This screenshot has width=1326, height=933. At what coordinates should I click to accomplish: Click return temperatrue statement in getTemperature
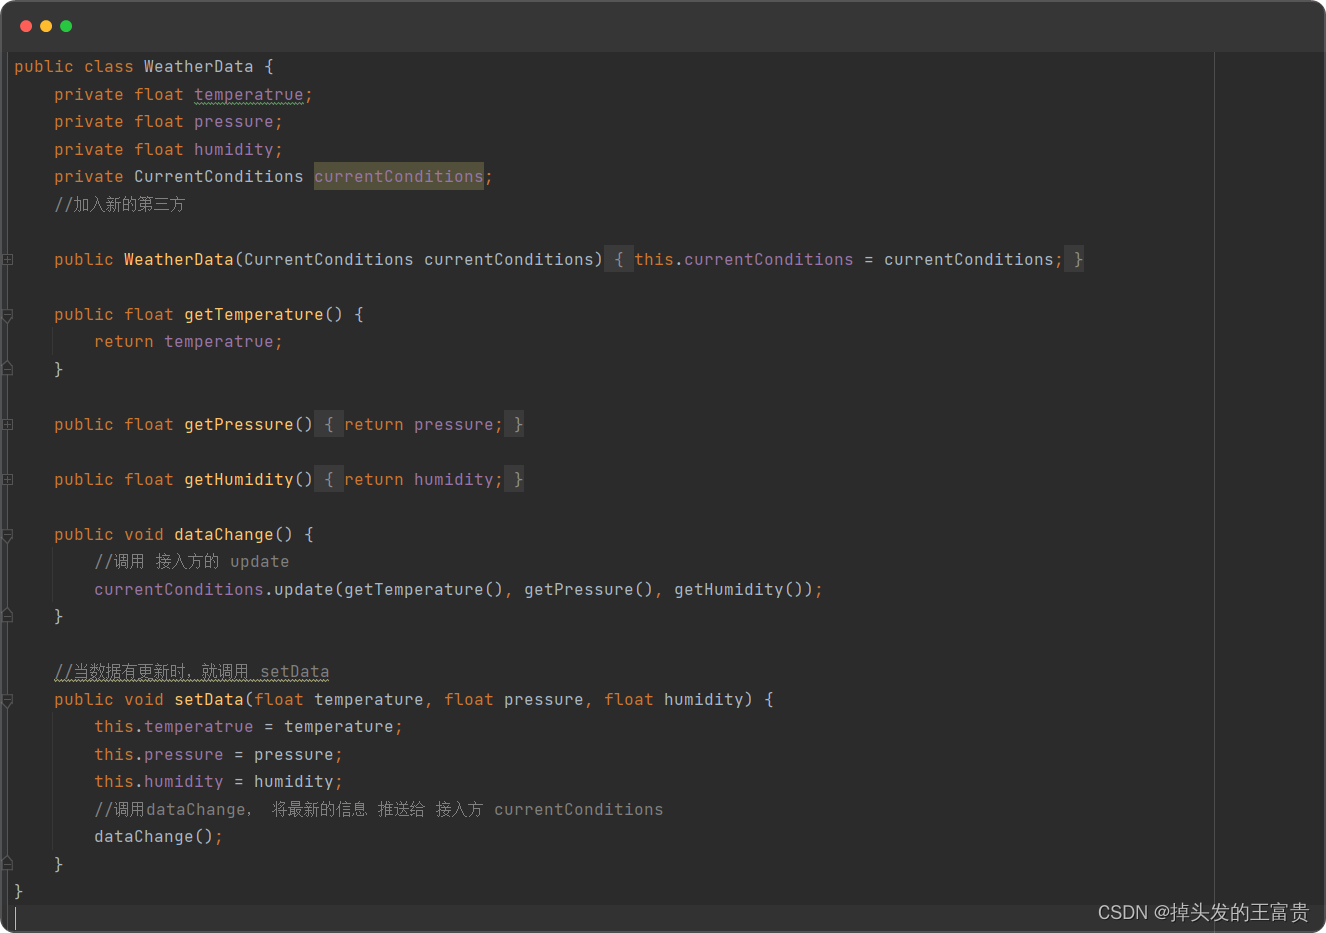(189, 342)
